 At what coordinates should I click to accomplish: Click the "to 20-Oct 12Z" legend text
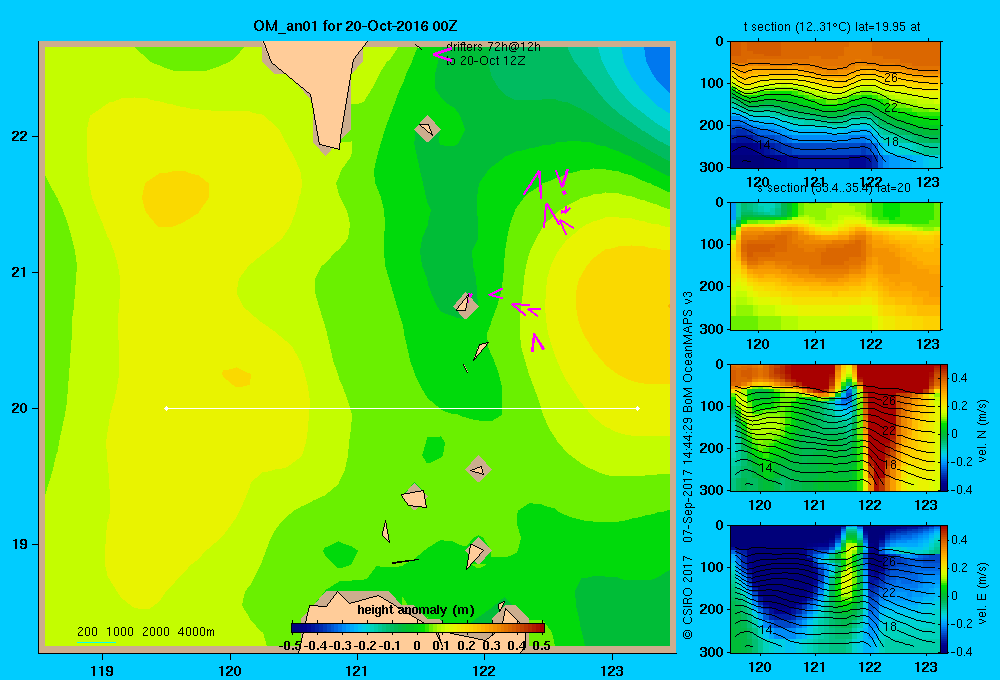(485, 61)
